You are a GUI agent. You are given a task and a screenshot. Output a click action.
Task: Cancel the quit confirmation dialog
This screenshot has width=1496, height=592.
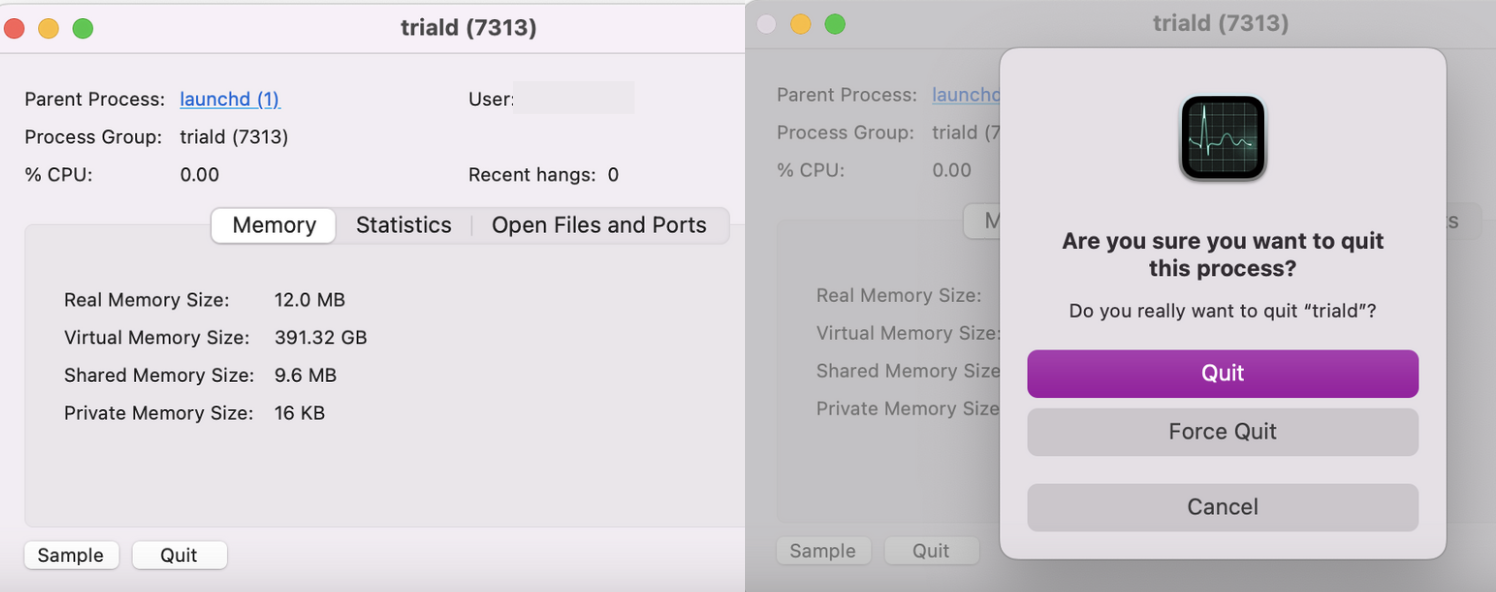[x=1222, y=507]
